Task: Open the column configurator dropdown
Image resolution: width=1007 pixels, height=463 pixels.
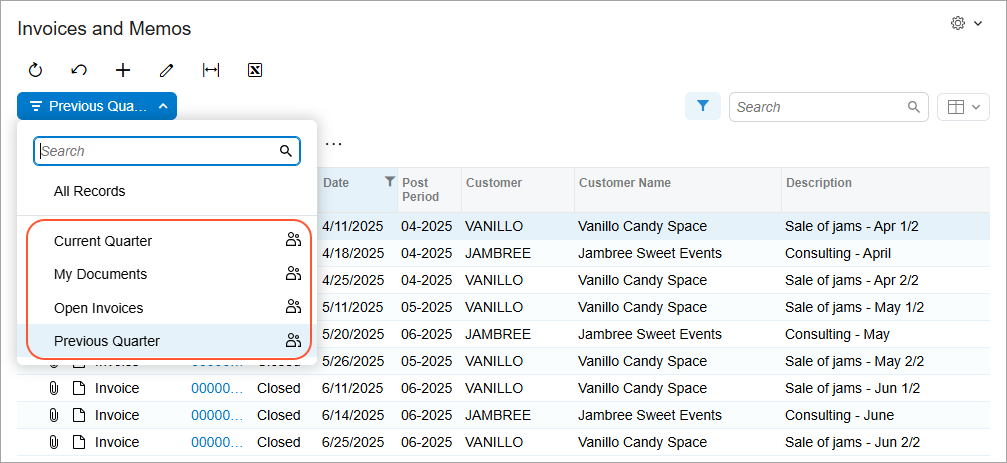Action: click(963, 107)
